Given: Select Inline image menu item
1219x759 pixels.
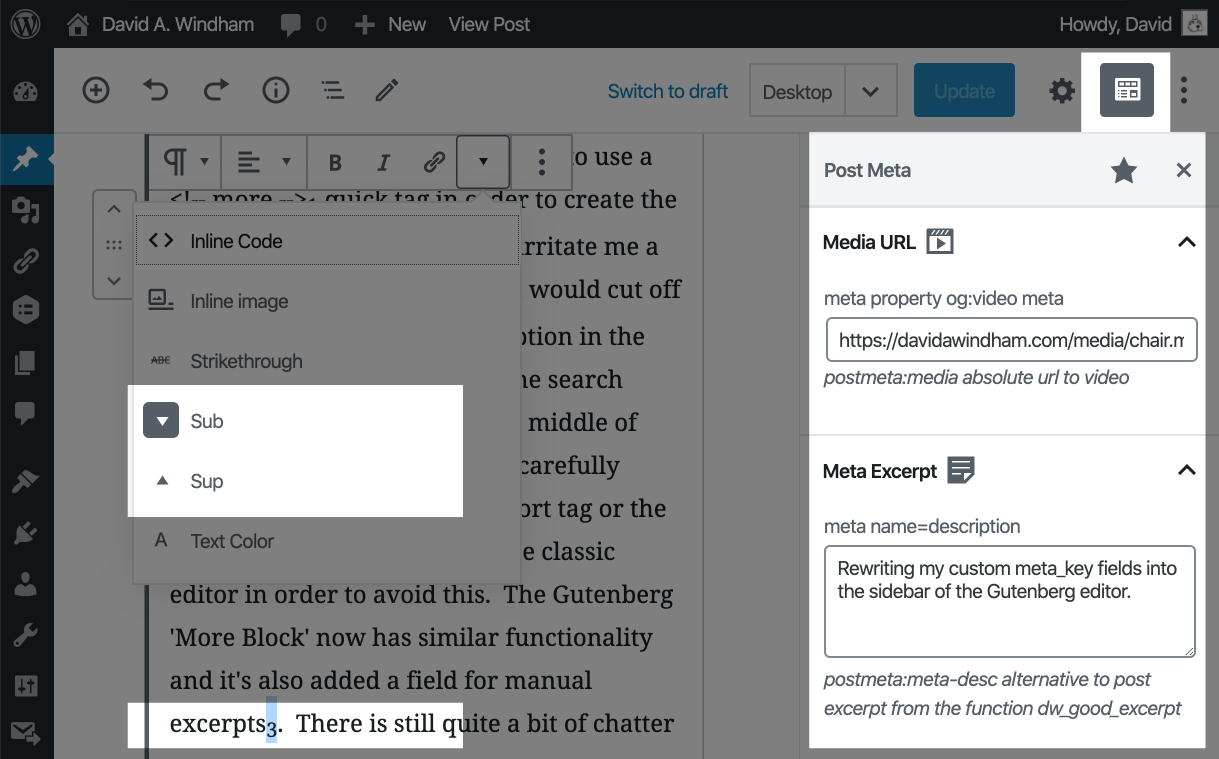Looking at the screenshot, I should coord(327,301).
